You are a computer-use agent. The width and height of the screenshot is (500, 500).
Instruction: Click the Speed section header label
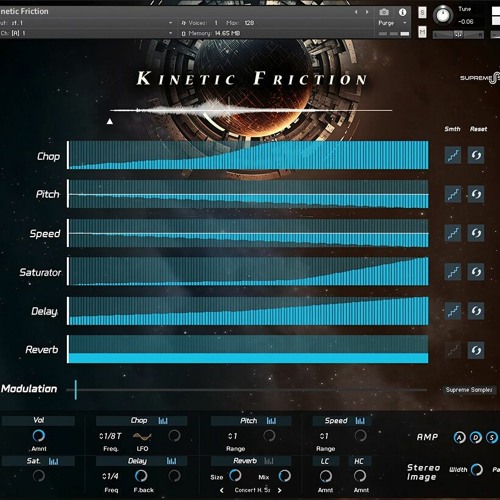click(x=336, y=421)
